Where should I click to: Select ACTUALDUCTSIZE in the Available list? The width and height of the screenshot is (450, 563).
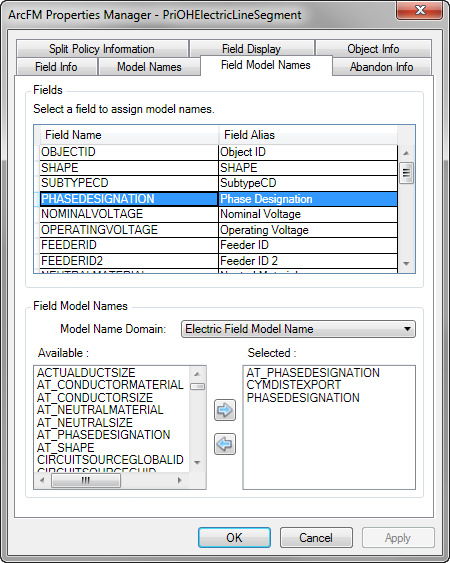[x=86, y=373]
